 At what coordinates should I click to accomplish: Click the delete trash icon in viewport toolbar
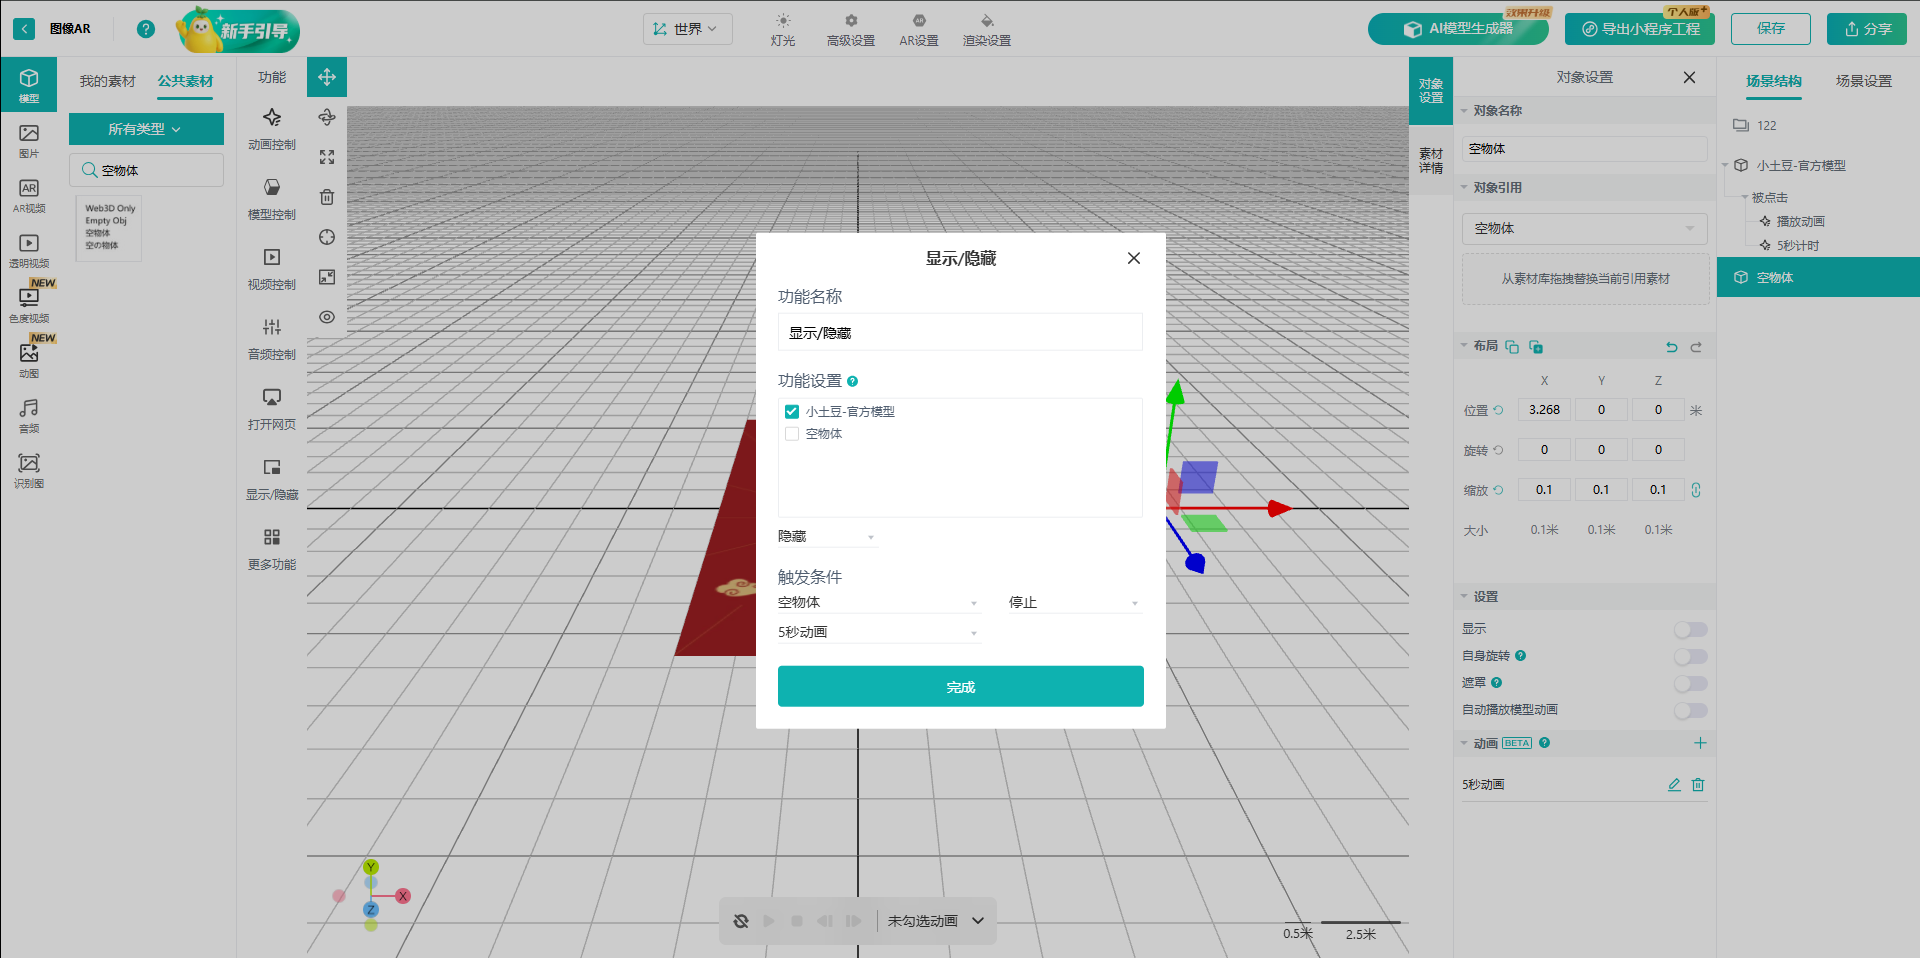[x=327, y=197]
